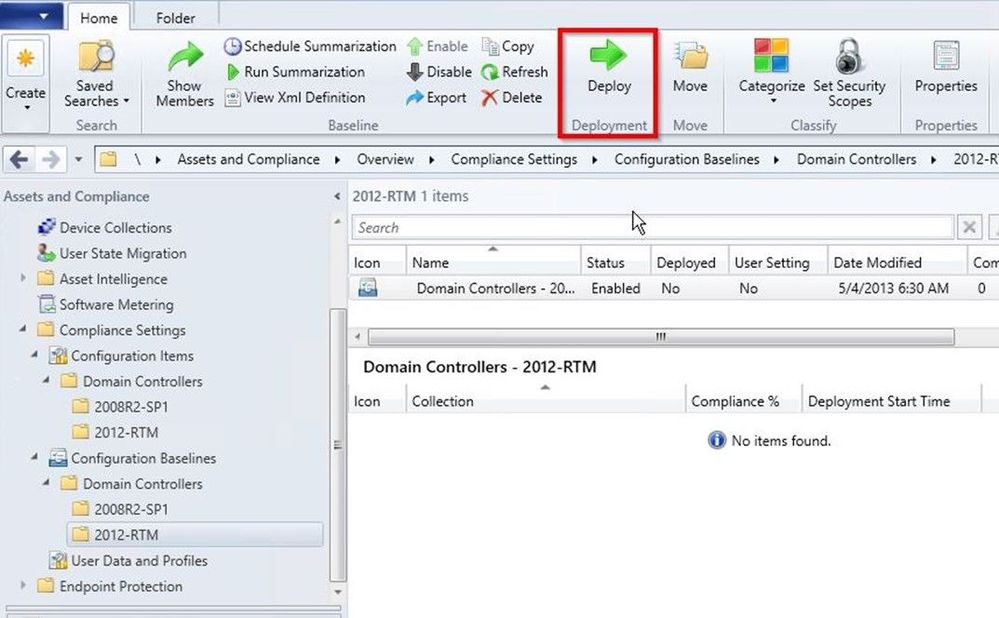Select 2012-RTM under Configuration Baselines
Image resolution: width=999 pixels, height=618 pixels.
point(194,535)
